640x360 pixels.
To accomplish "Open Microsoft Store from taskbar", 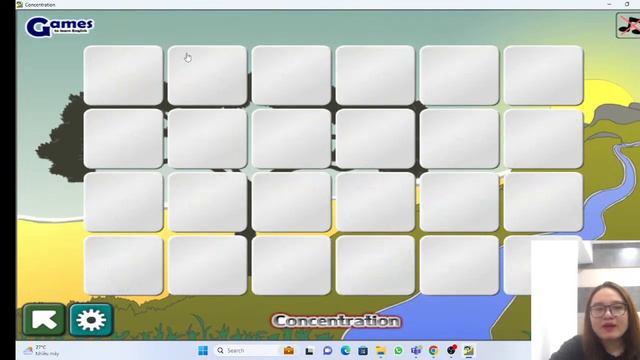I will pos(363,351).
